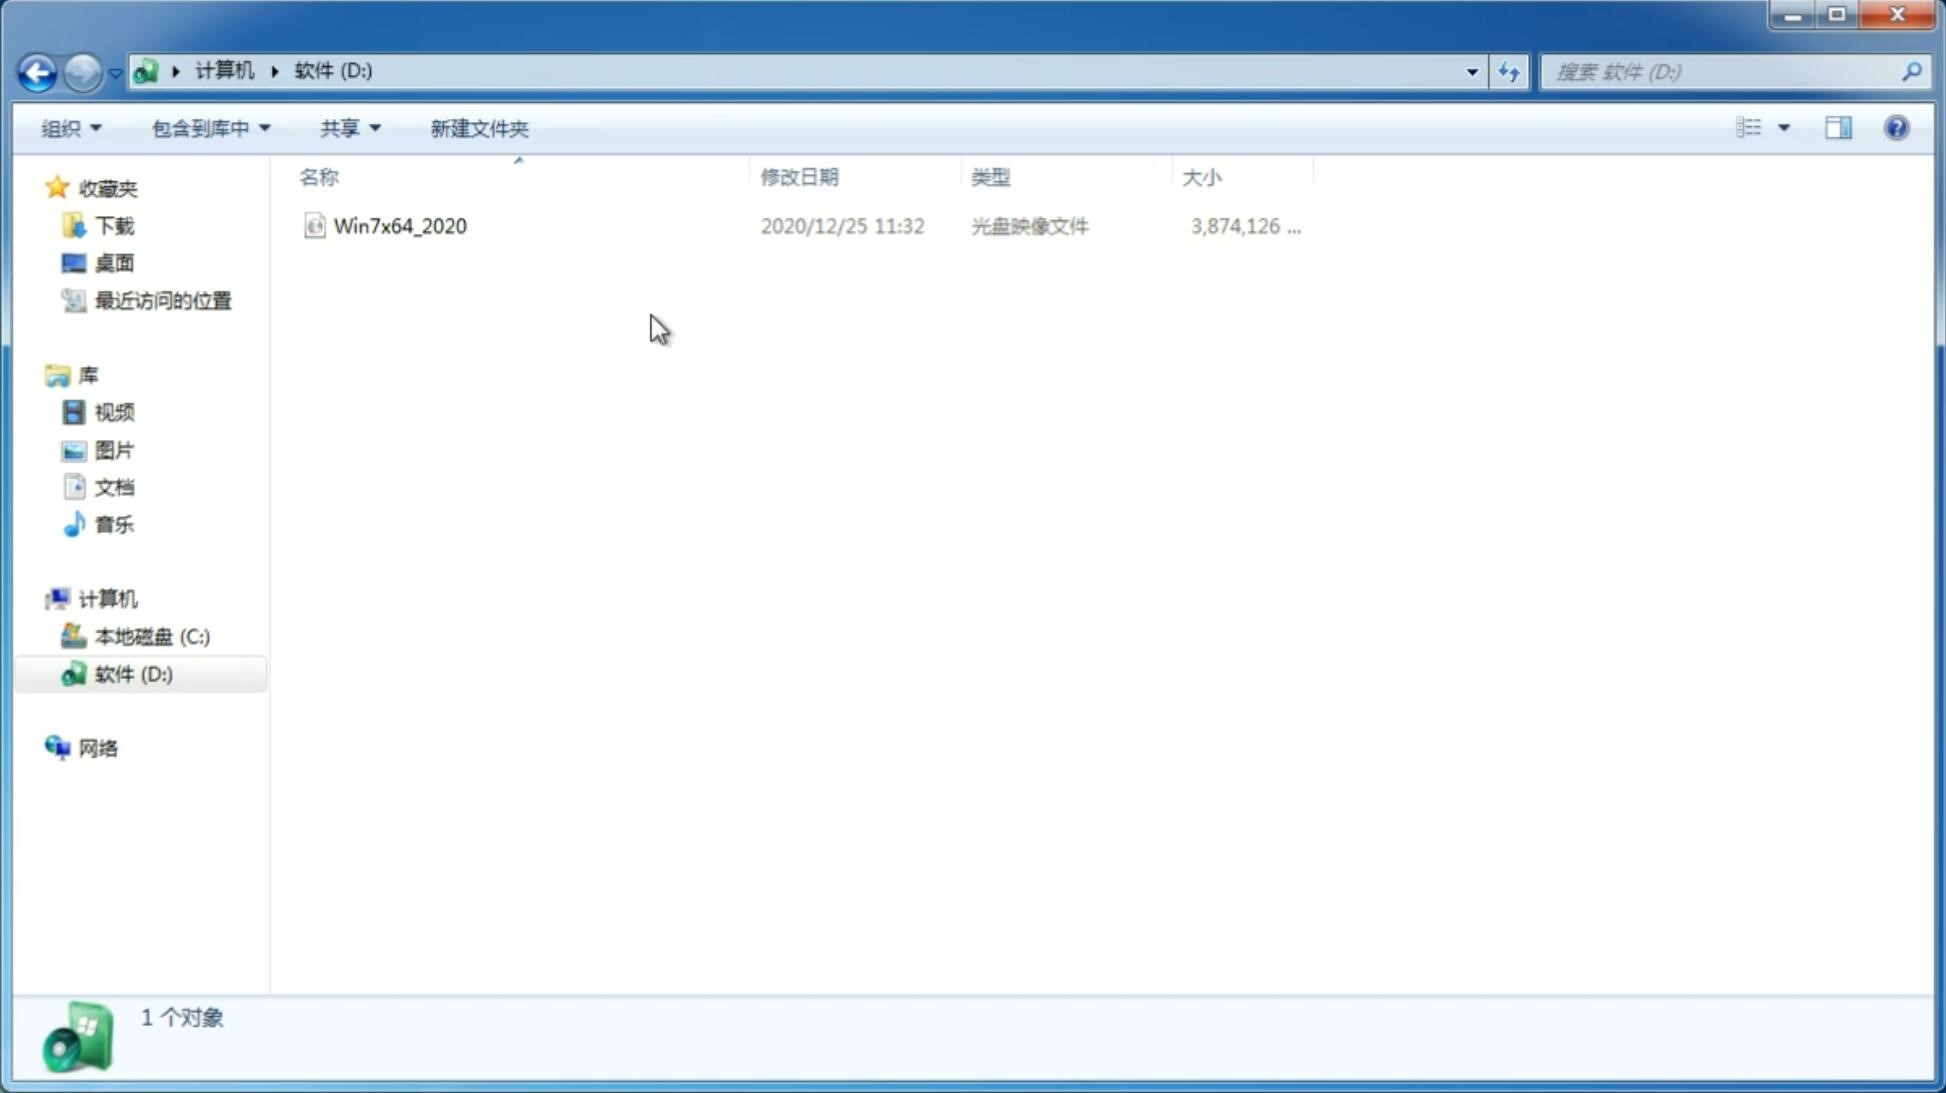The width and height of the screenshot is (1946, 1093).
Task: Click back navigation arrow button
Action: coord(37,71)
